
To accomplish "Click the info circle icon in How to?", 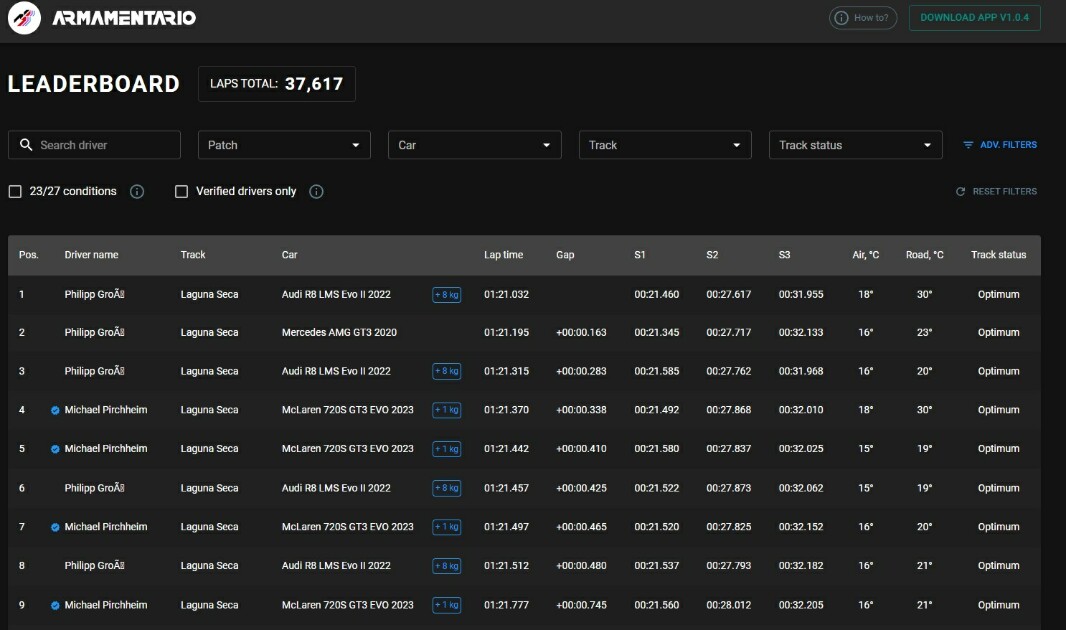I will [841, 18].
